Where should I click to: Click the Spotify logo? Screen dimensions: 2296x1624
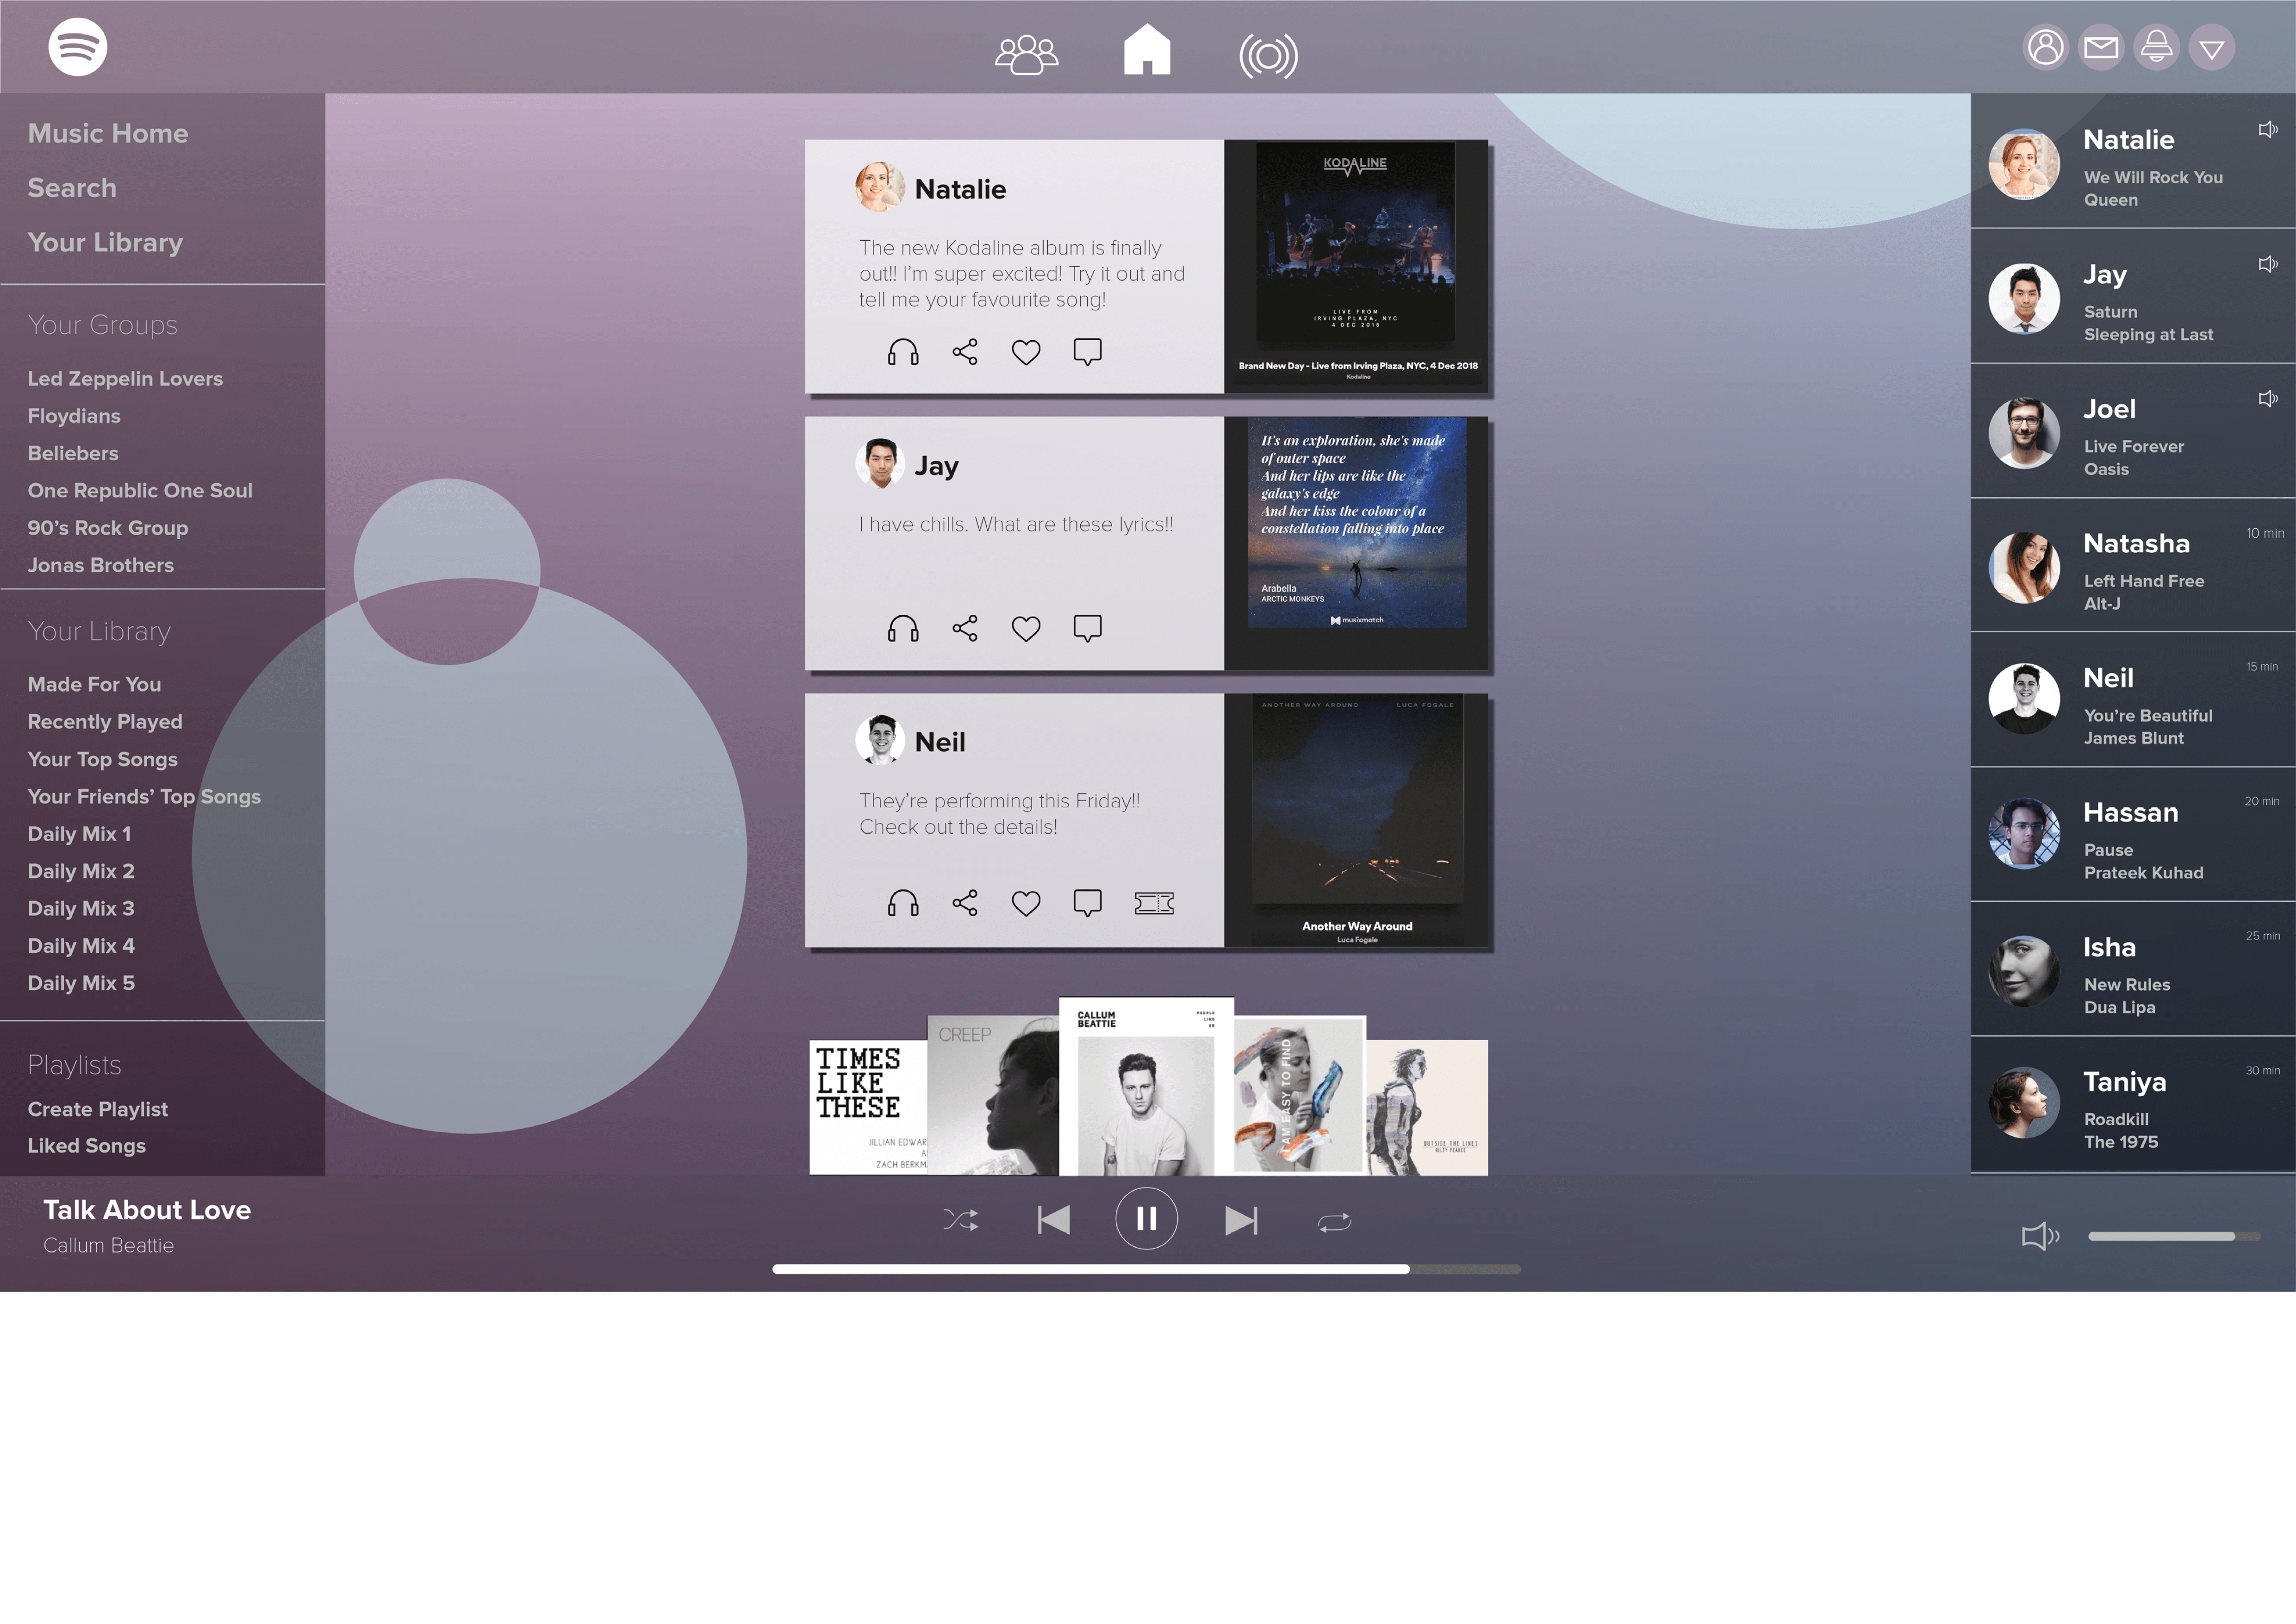(78, 47)
